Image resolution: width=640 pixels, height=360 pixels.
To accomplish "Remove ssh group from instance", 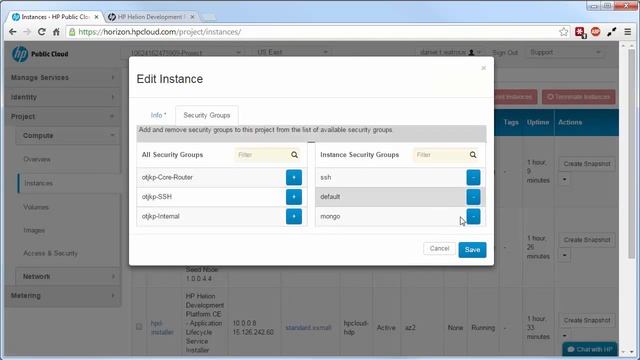I will (x=473, y=178).
